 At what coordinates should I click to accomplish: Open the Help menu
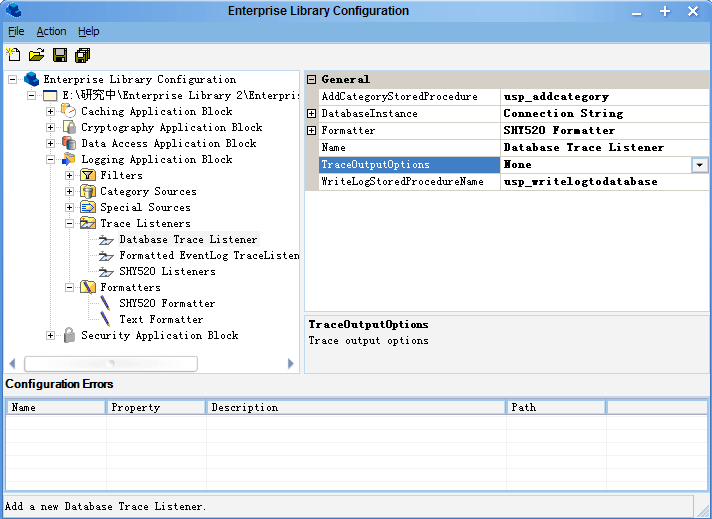pyautogui.click(x=89, y=31)
